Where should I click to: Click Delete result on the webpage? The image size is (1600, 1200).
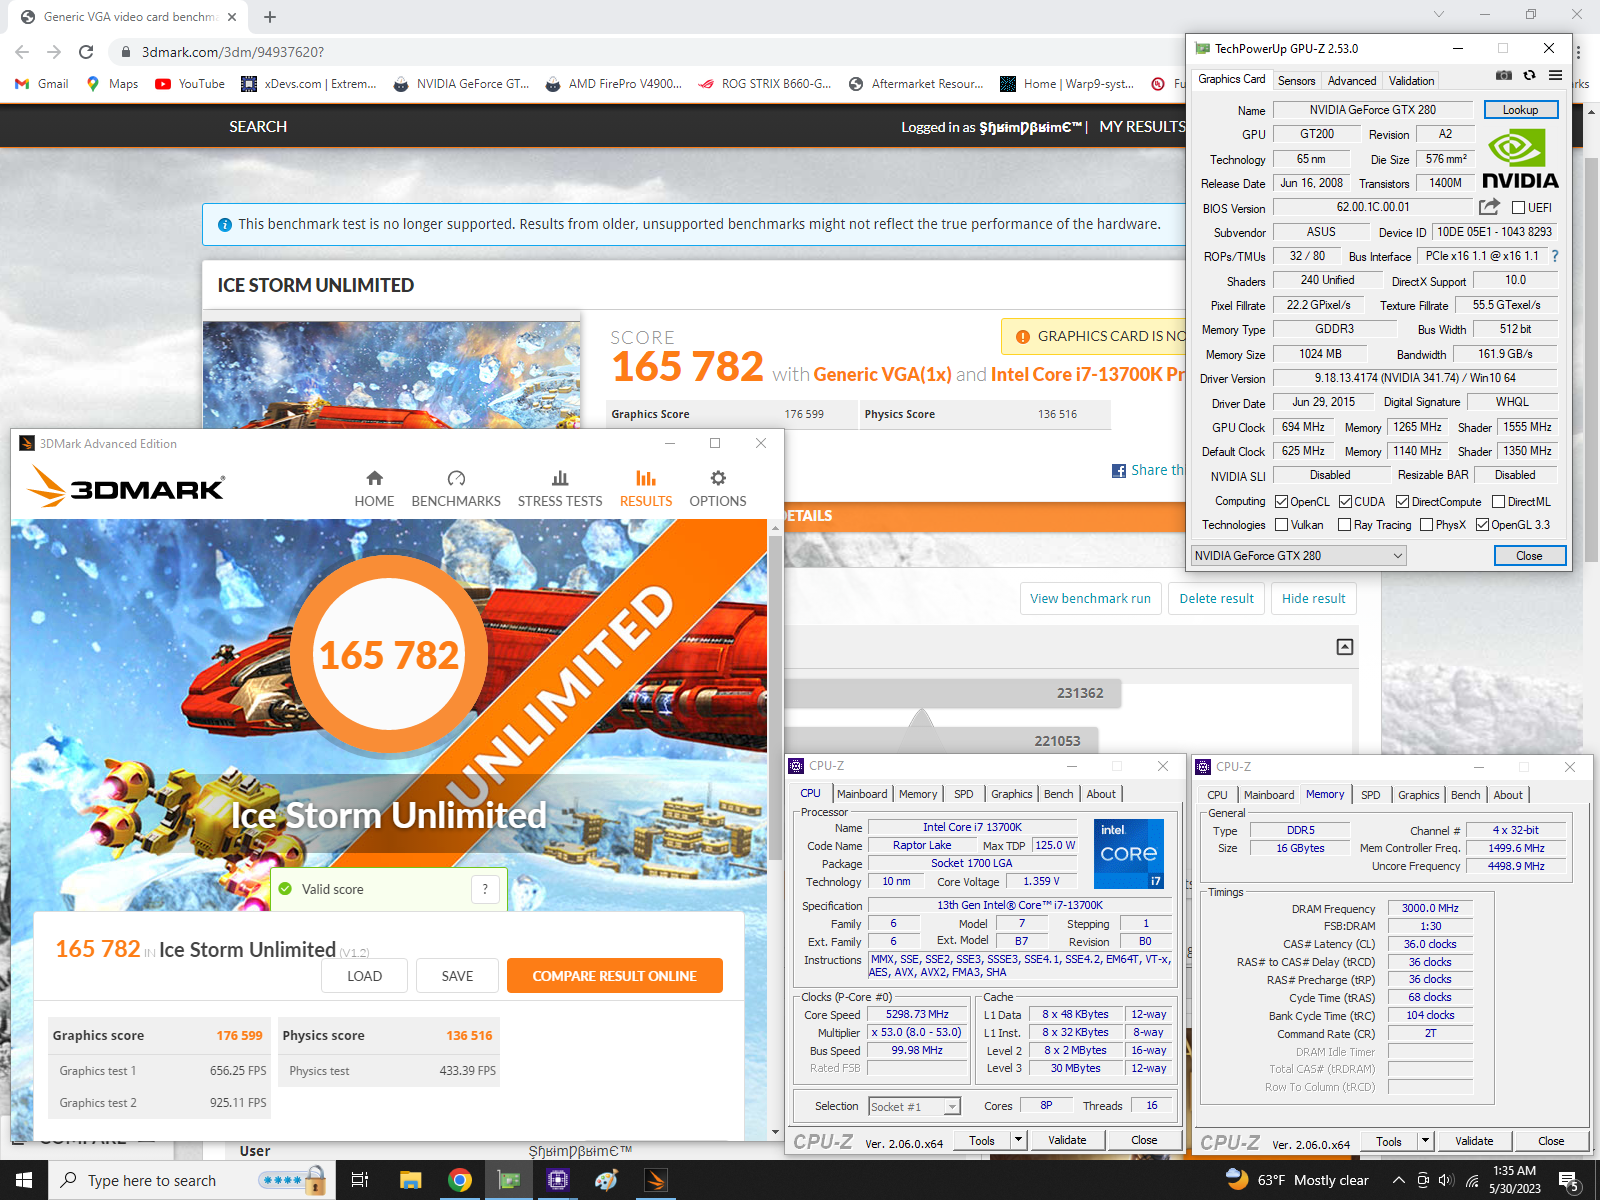(x=1216, y=599)
